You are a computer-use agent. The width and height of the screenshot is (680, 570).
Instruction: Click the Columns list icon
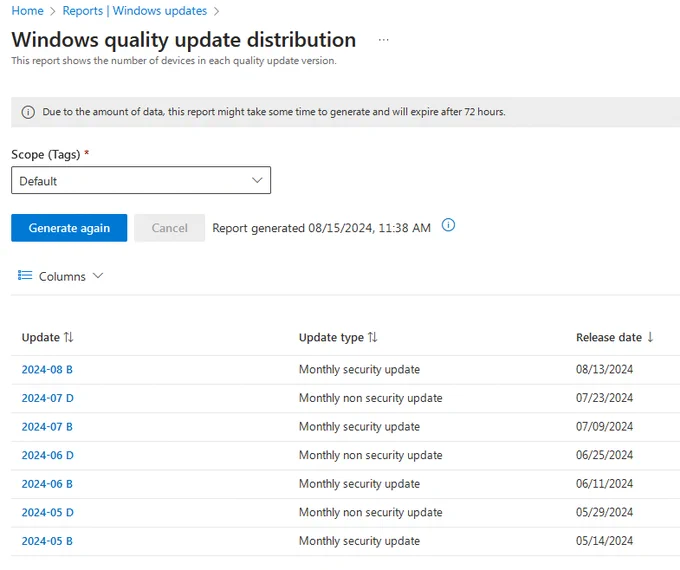25,275
